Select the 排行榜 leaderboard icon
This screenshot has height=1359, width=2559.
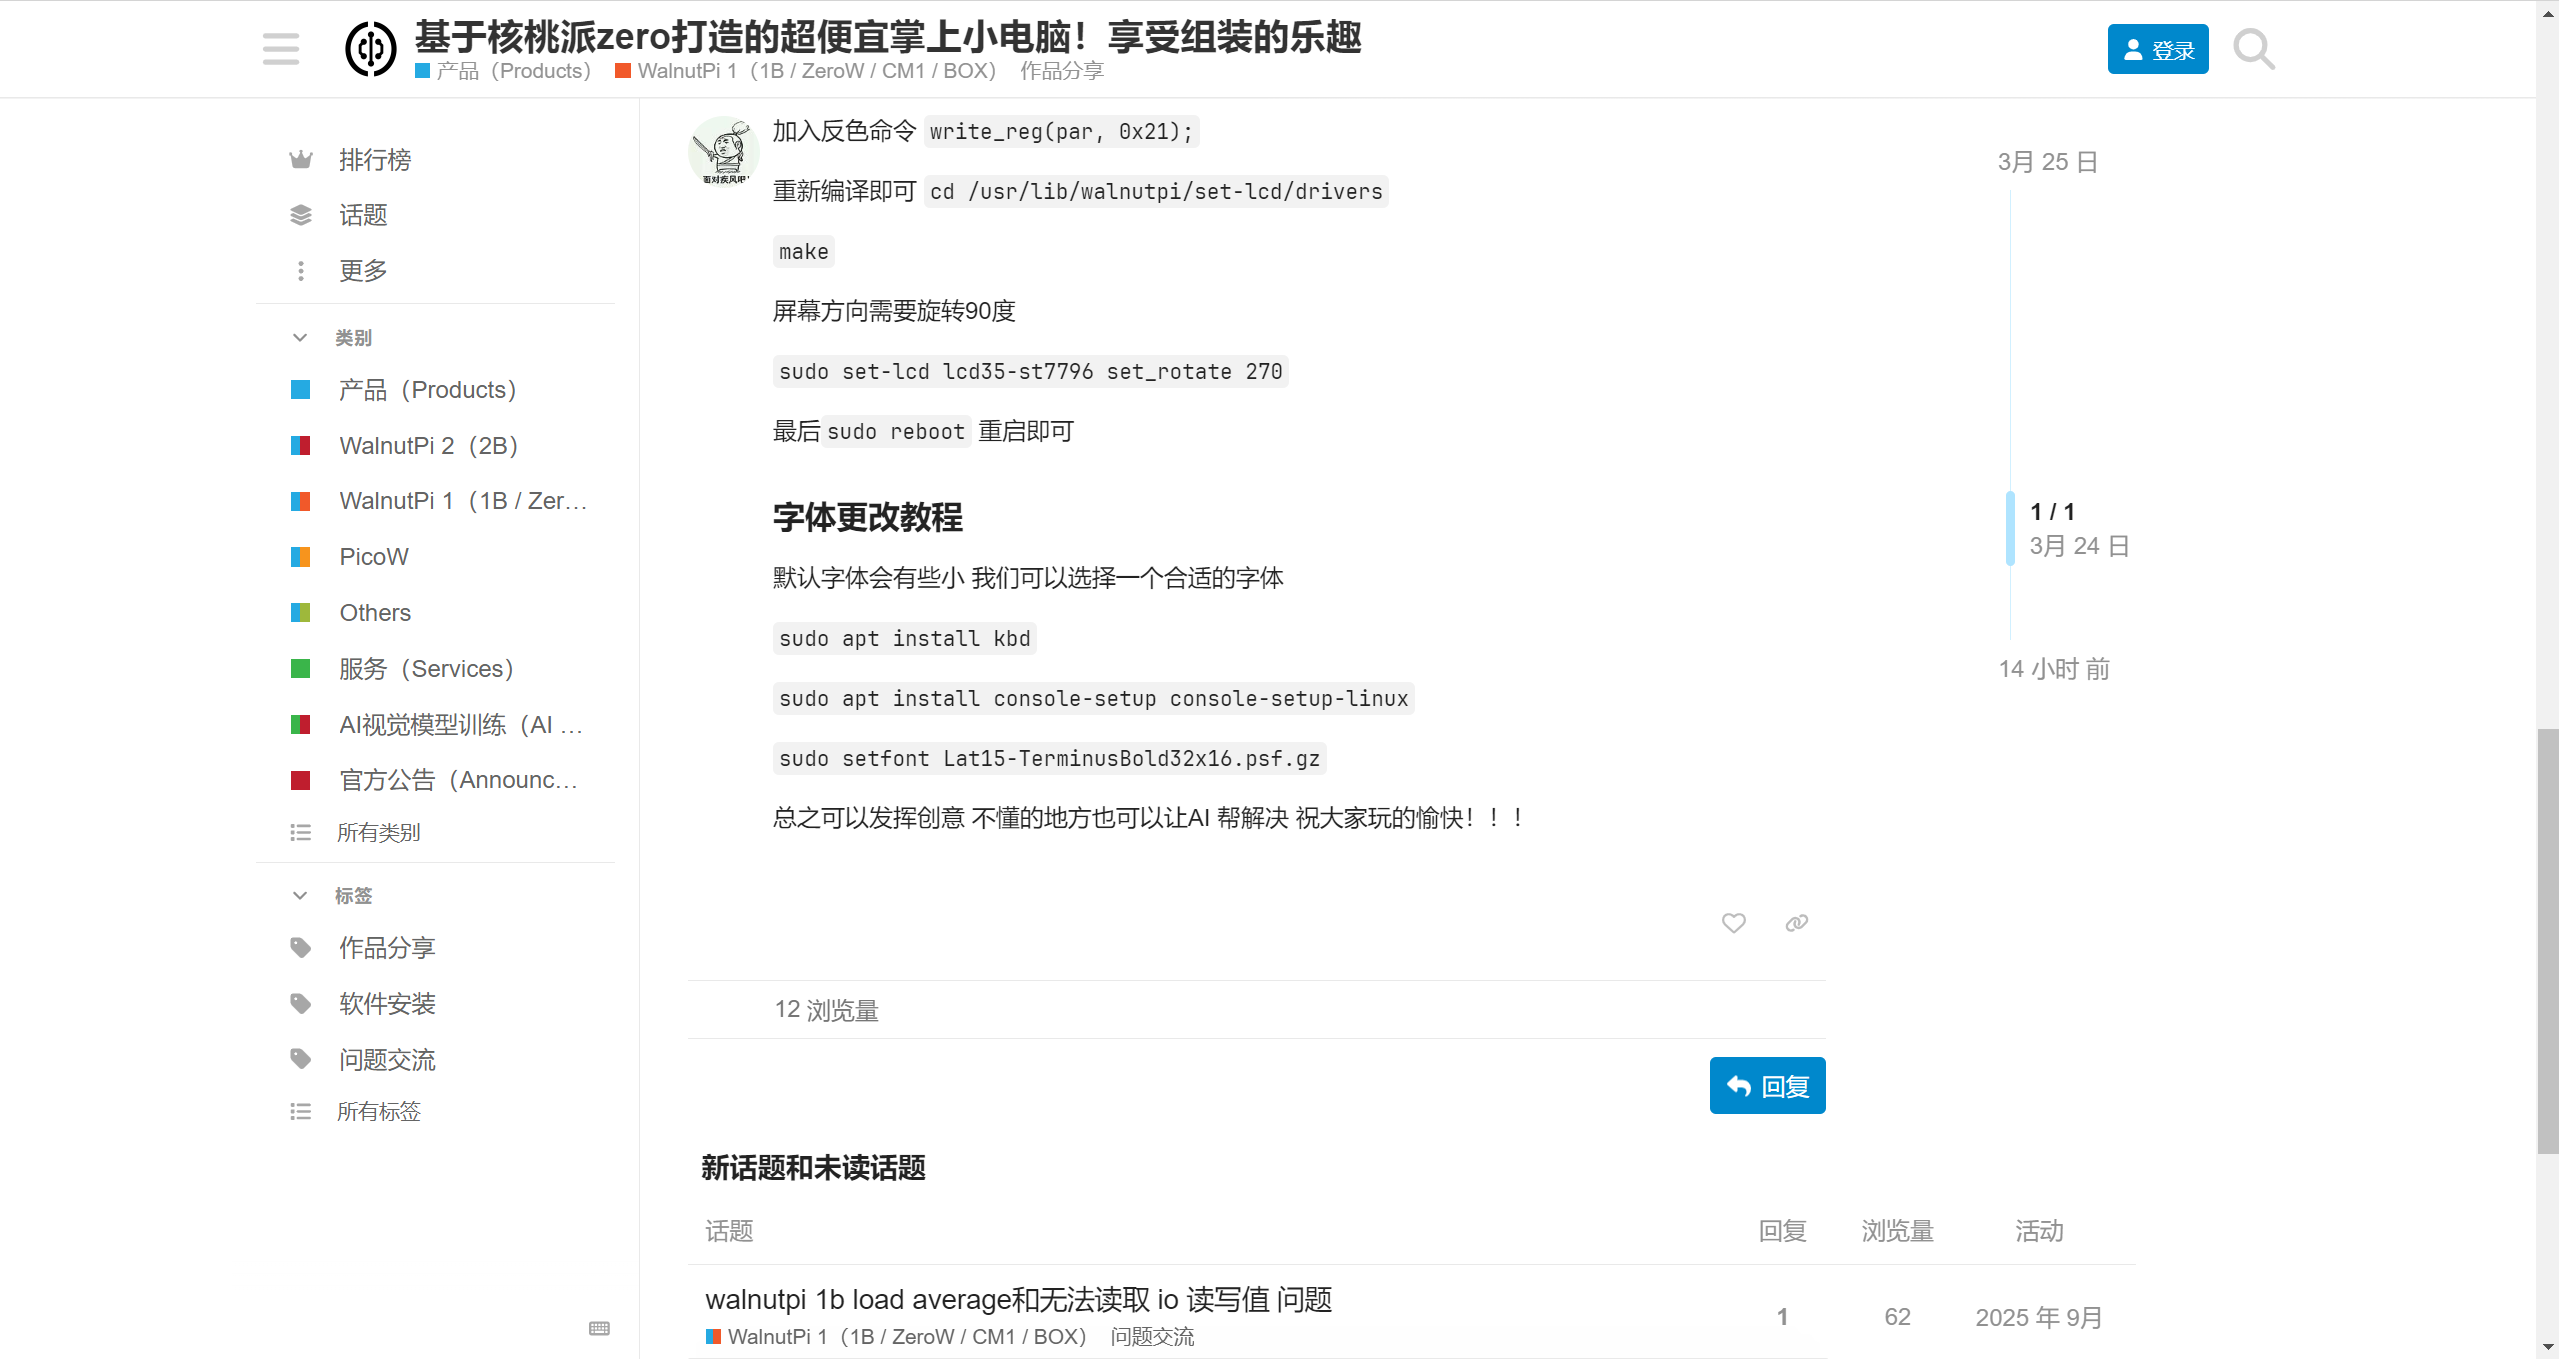tap(300, 159)
